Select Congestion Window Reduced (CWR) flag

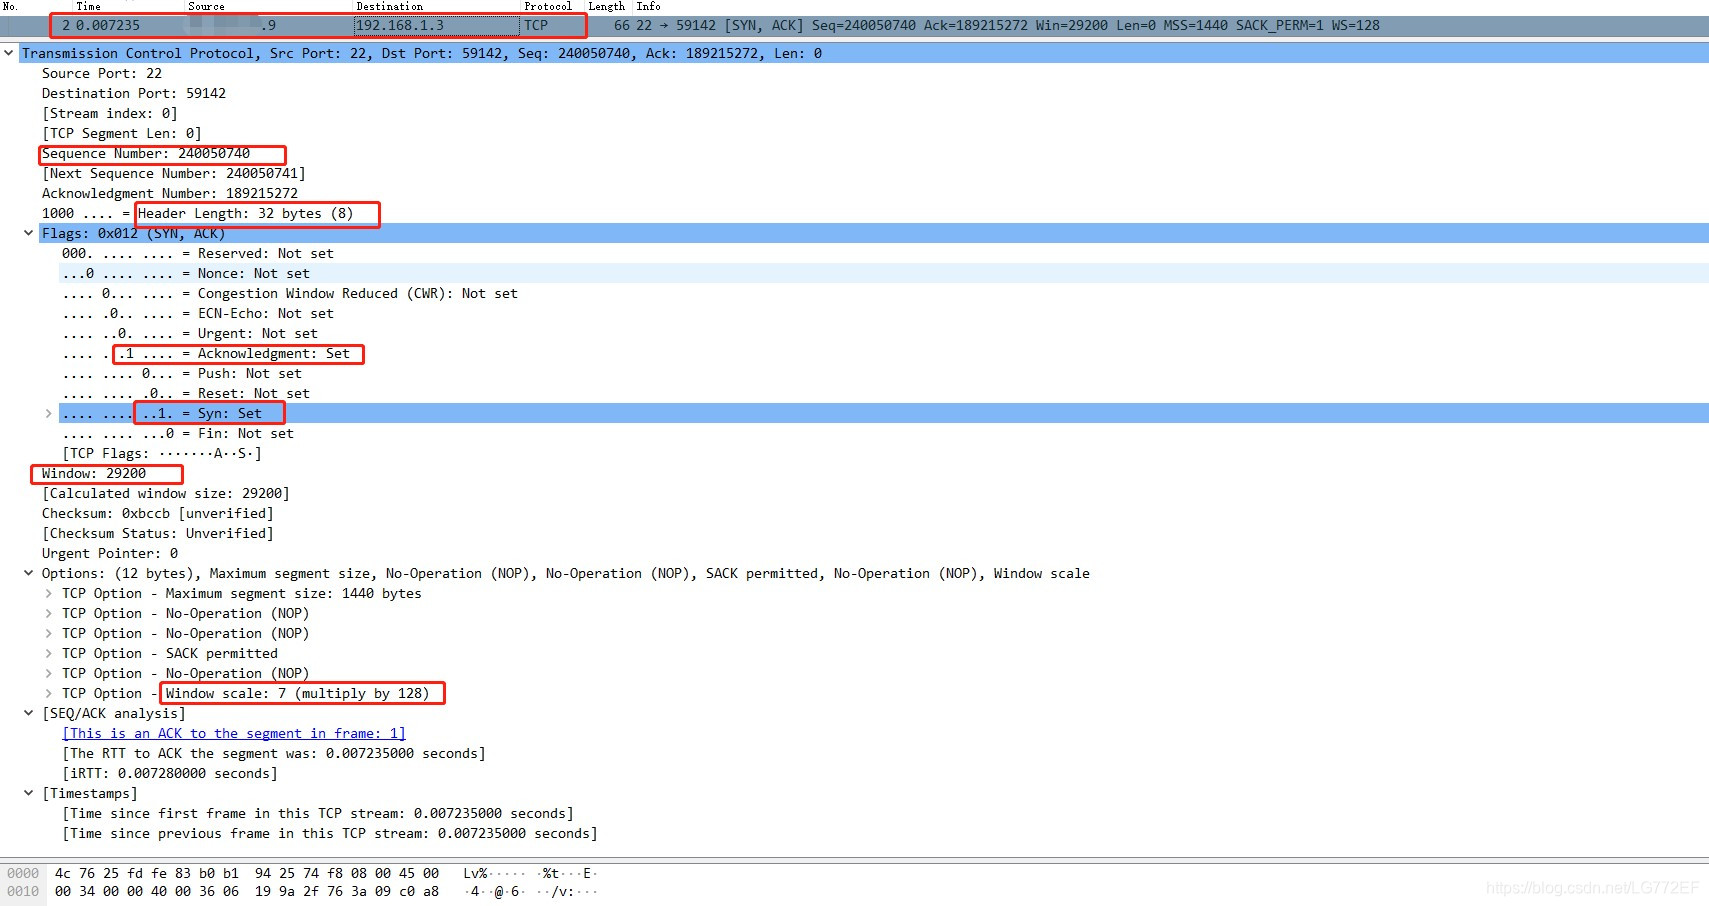290,293
